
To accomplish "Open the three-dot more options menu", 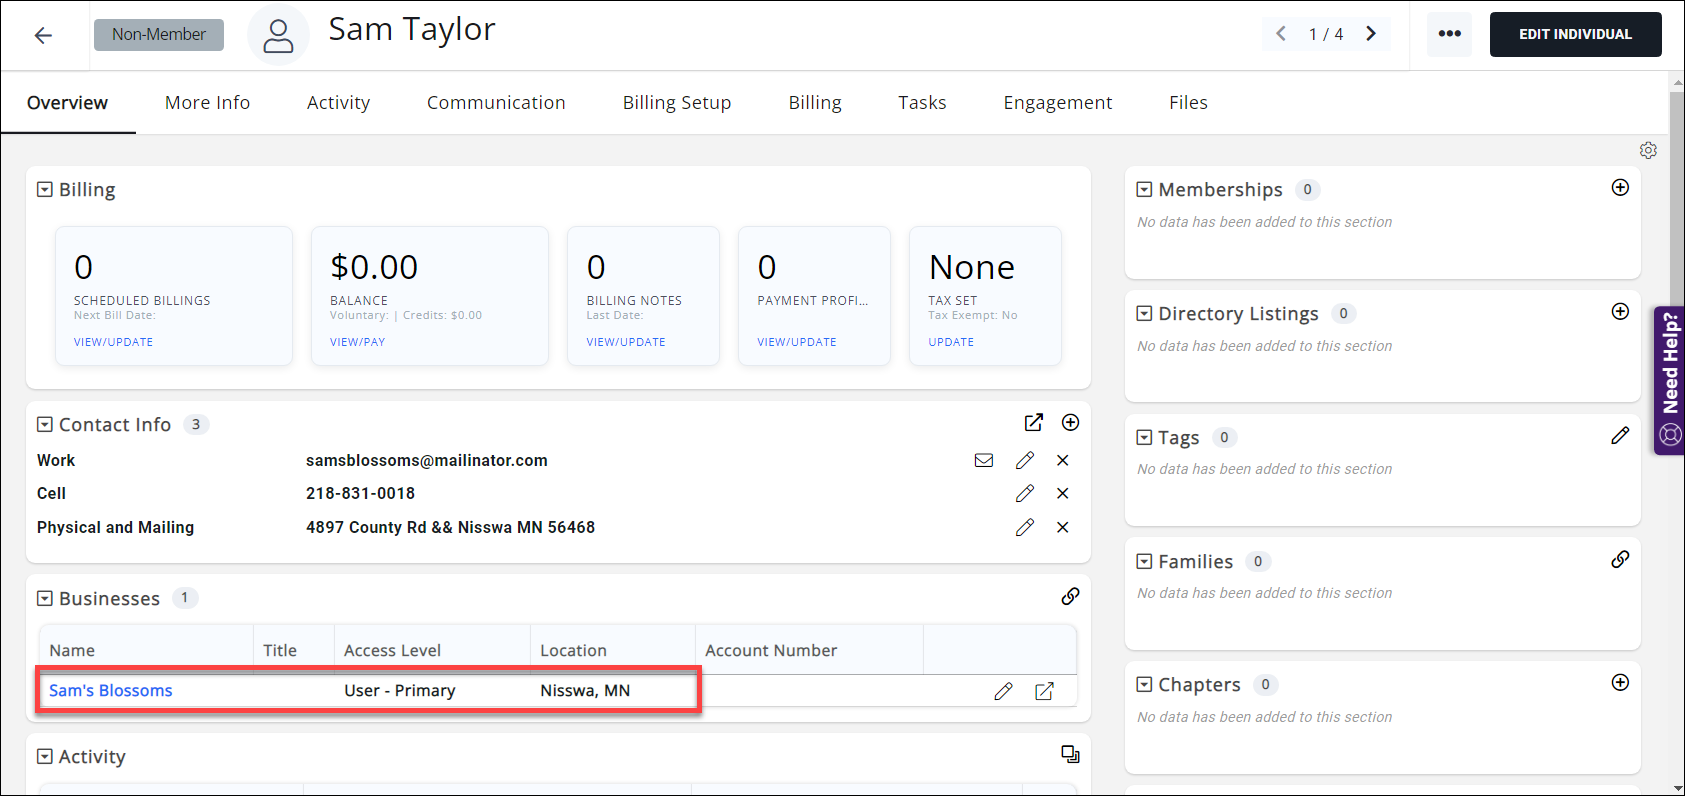I will coord(1449,34).
